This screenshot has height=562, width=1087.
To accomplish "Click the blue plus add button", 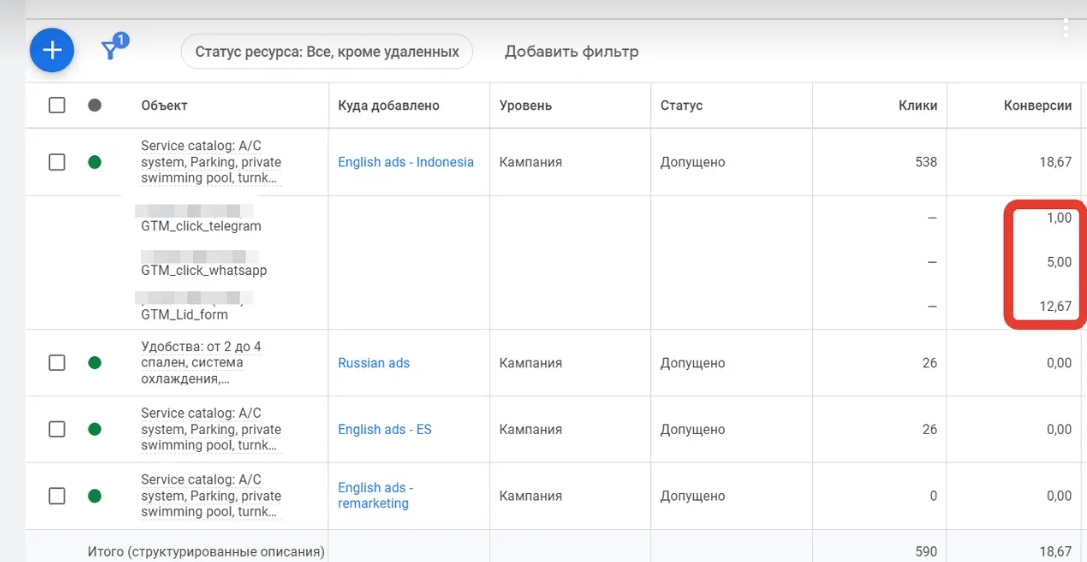I will [x=52, y=50].
